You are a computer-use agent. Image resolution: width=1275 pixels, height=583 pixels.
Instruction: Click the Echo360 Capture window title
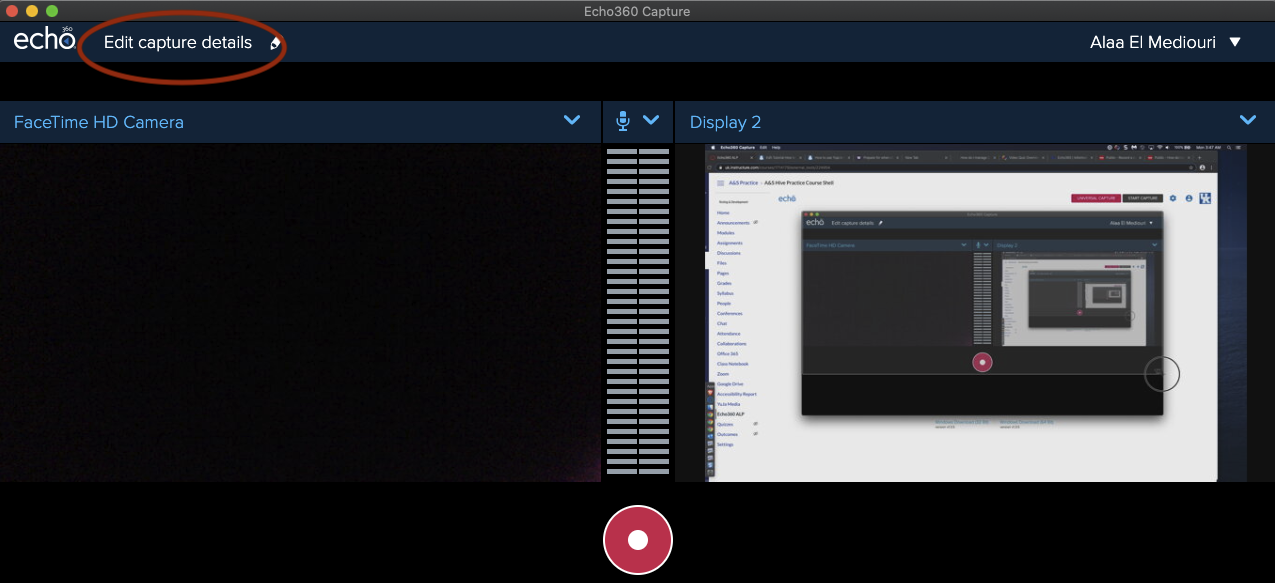(x=637, y=11)
